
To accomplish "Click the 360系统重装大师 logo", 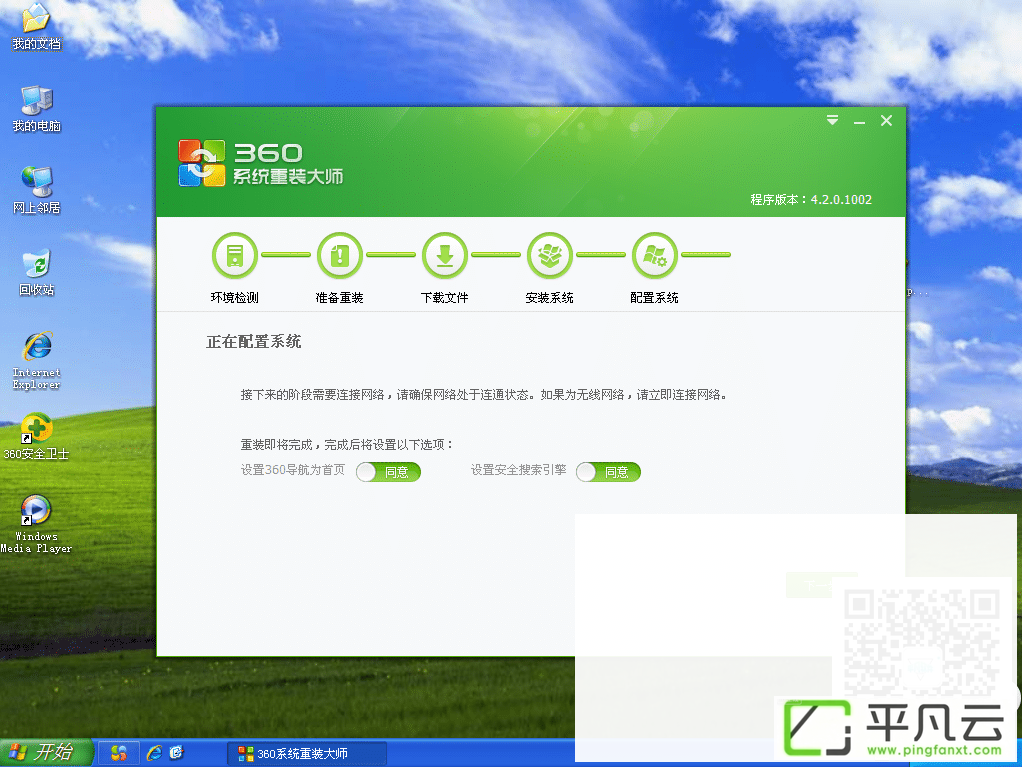I will [x=261, y=163].
